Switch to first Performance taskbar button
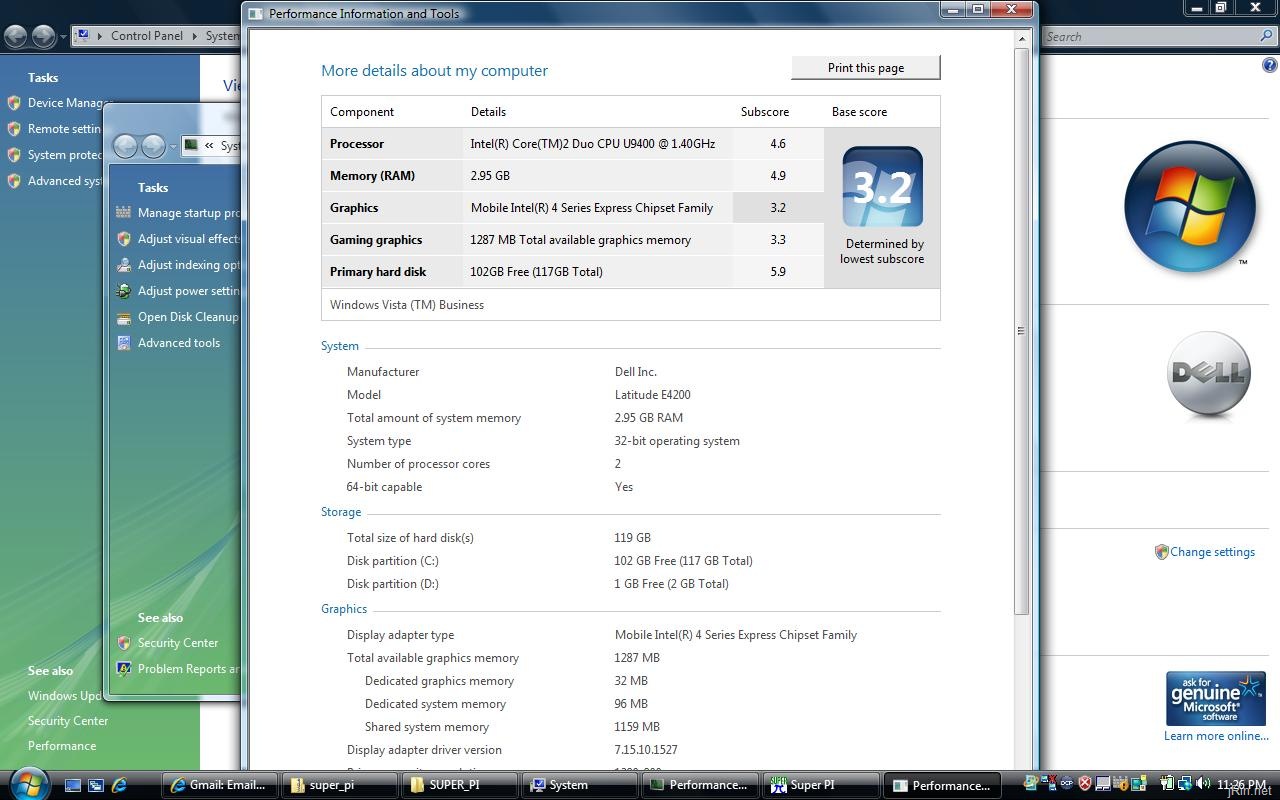Image resolution: width=1280 pixels, height=800 pixels. click(x=699, y=785)
